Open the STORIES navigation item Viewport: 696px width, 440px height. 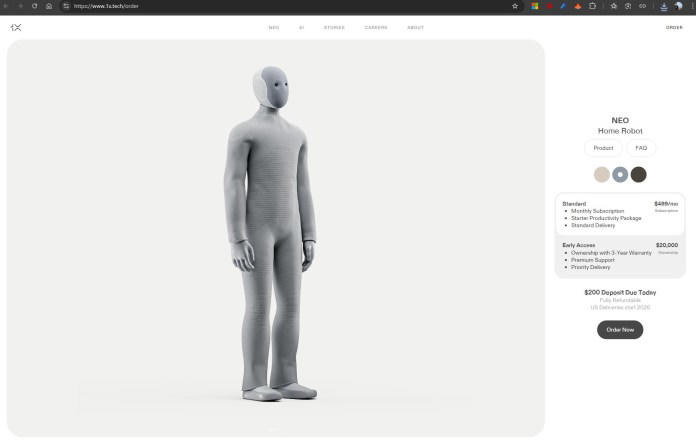point(334,28)
